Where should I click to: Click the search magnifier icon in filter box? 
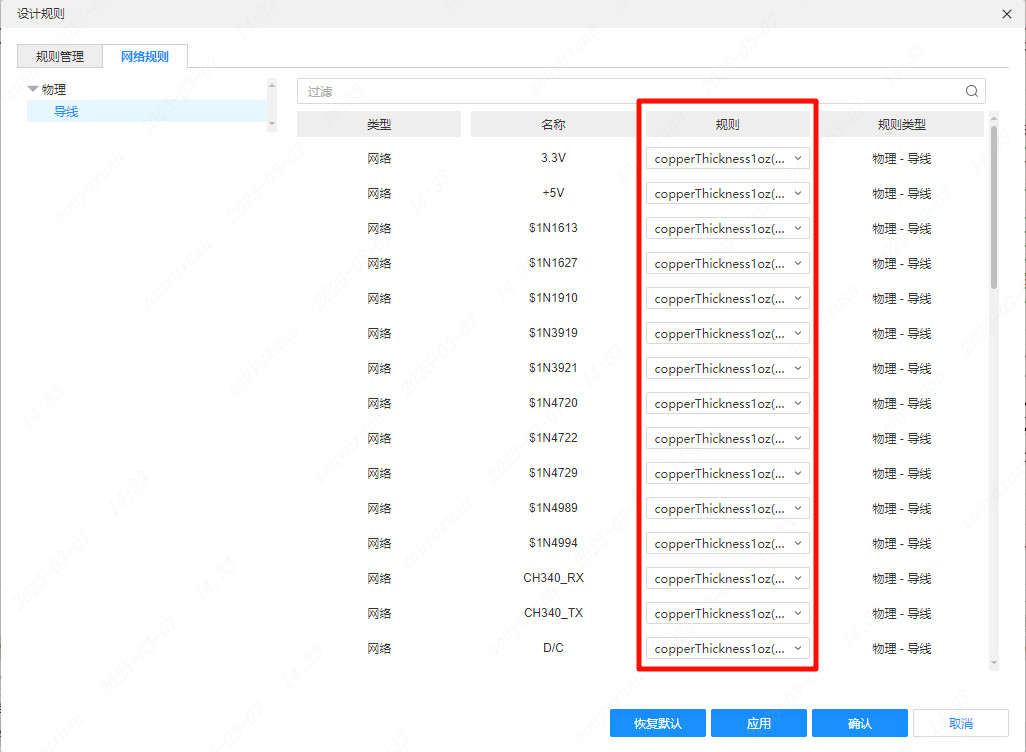click(x=971, y=91)
